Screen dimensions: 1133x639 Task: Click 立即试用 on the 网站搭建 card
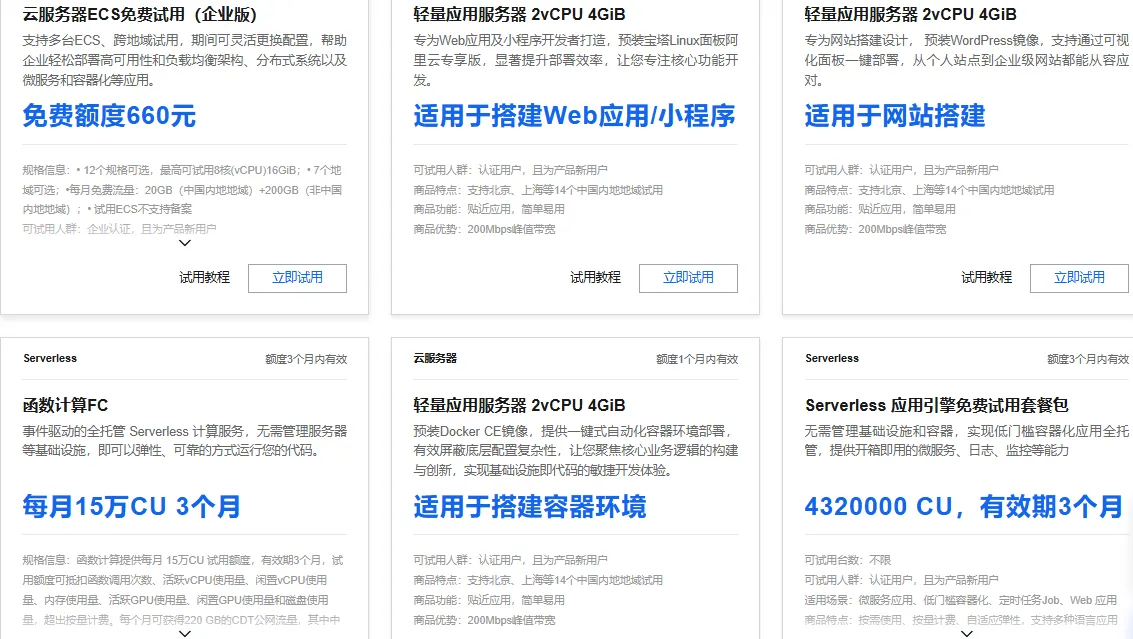coord(1079,278)
